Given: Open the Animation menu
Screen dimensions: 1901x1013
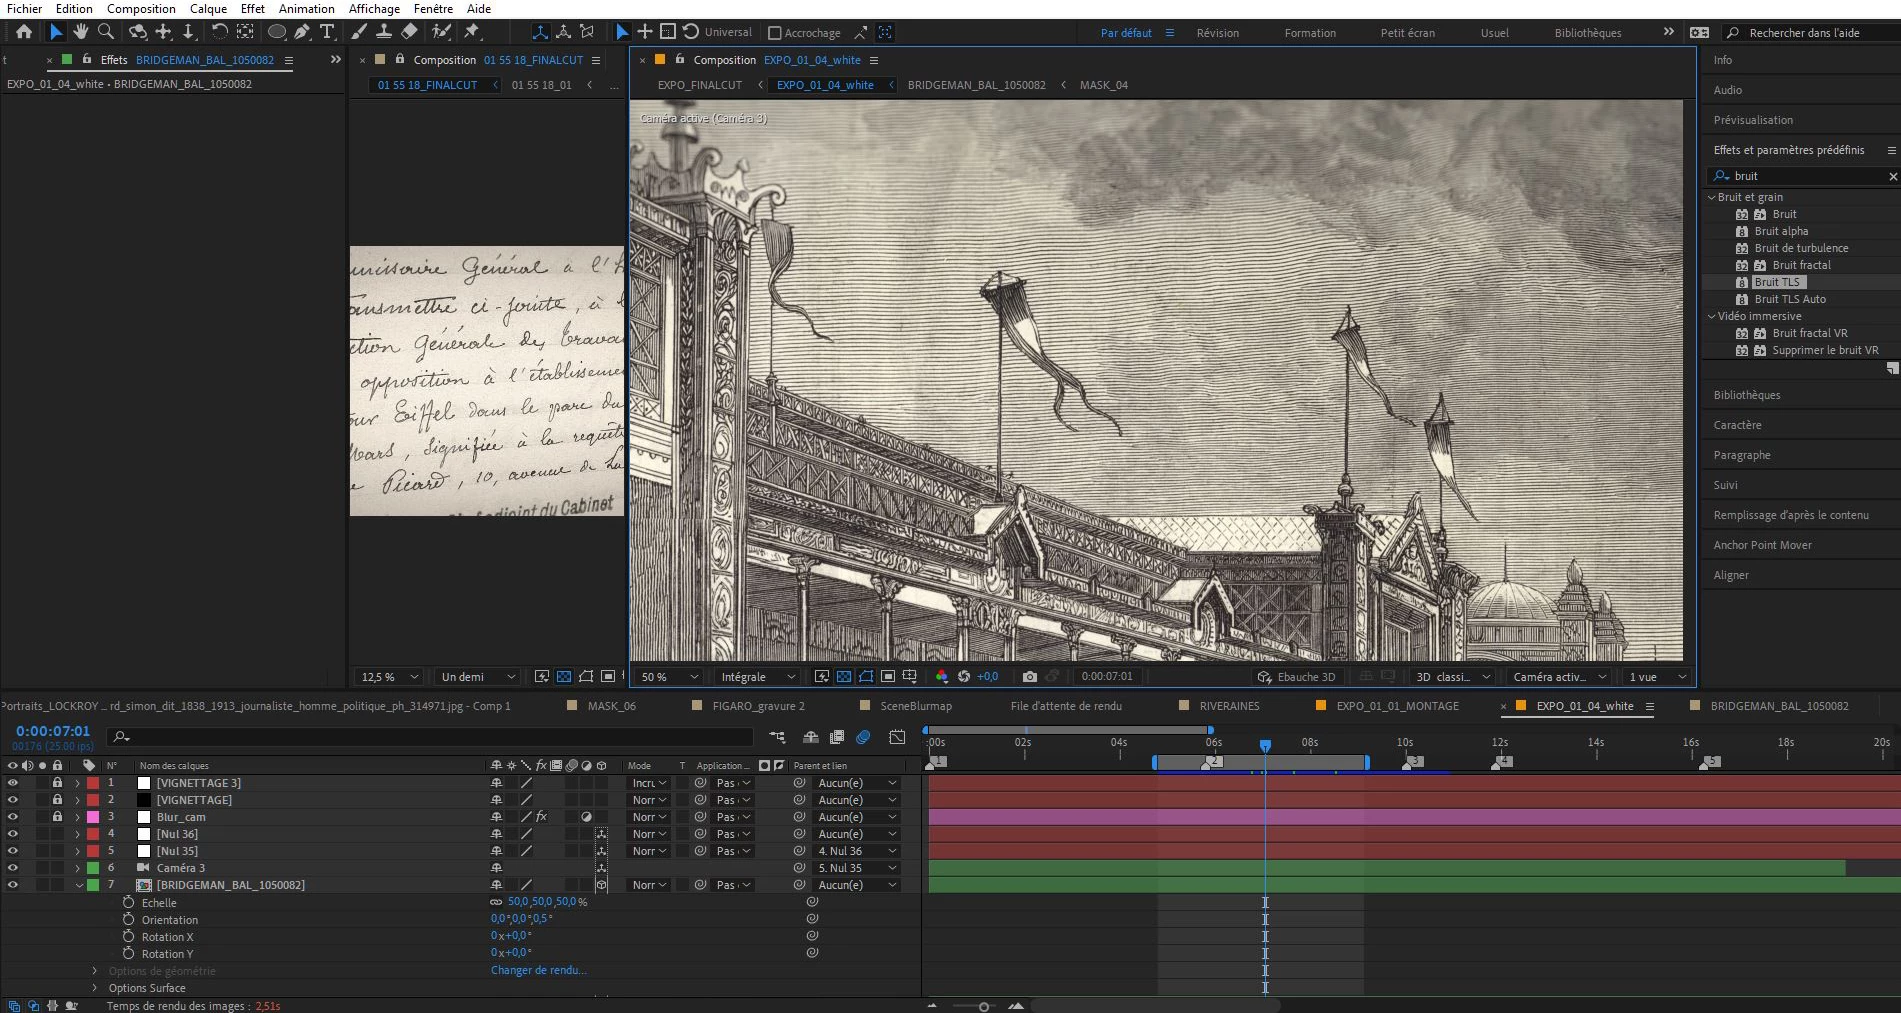Looking at the screenshot, I should tap(306, 9).
